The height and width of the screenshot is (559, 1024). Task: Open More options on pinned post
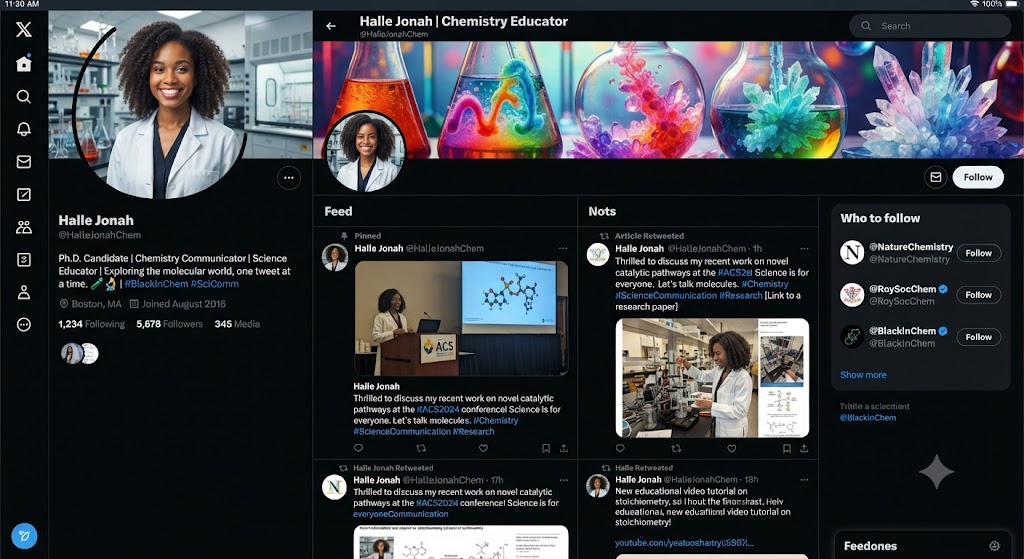point(563,248)
